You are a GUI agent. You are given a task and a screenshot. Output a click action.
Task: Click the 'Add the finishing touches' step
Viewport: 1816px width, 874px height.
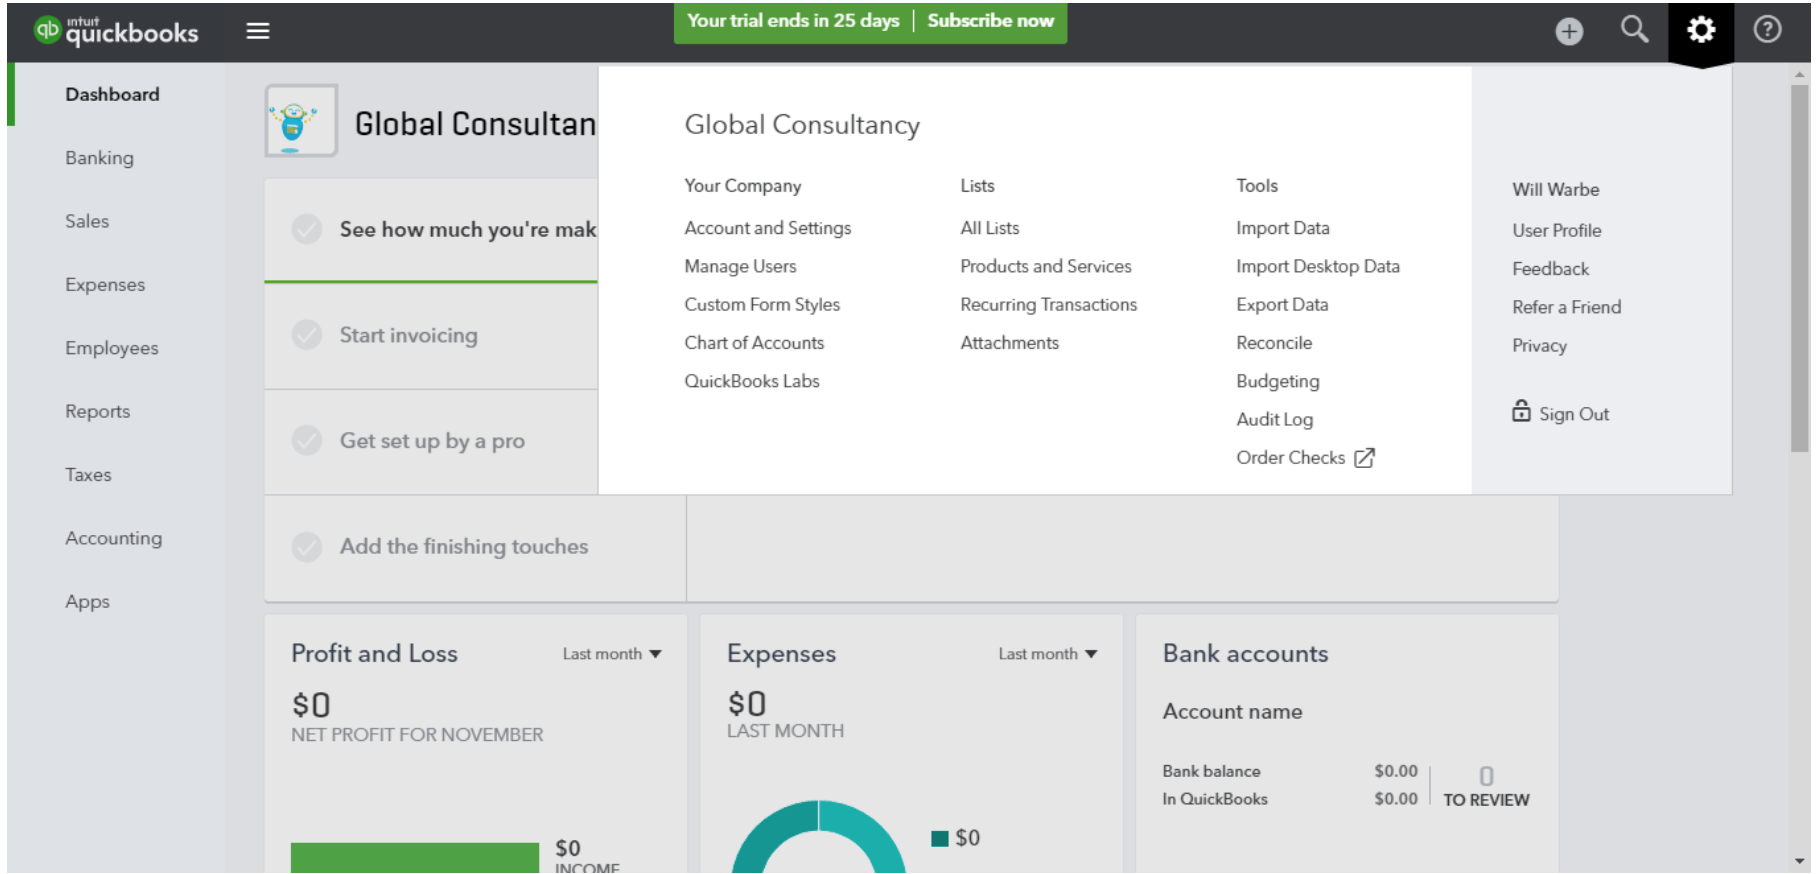pos(475,548)
